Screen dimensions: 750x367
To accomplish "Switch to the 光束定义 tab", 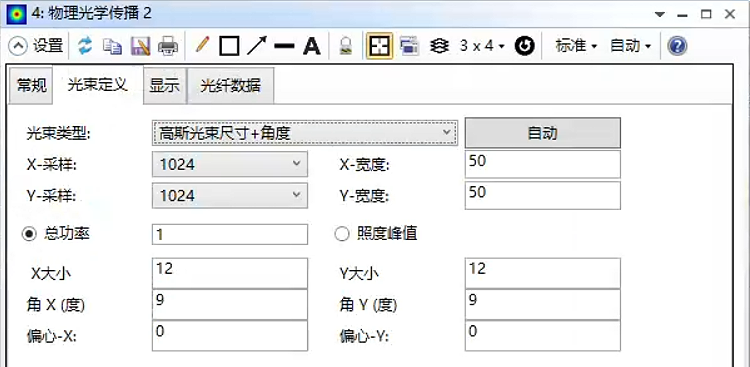I will [98, 85].
